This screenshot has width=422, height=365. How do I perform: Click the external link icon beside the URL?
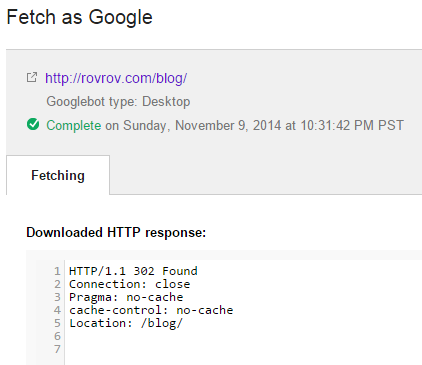tap(32, 77)
